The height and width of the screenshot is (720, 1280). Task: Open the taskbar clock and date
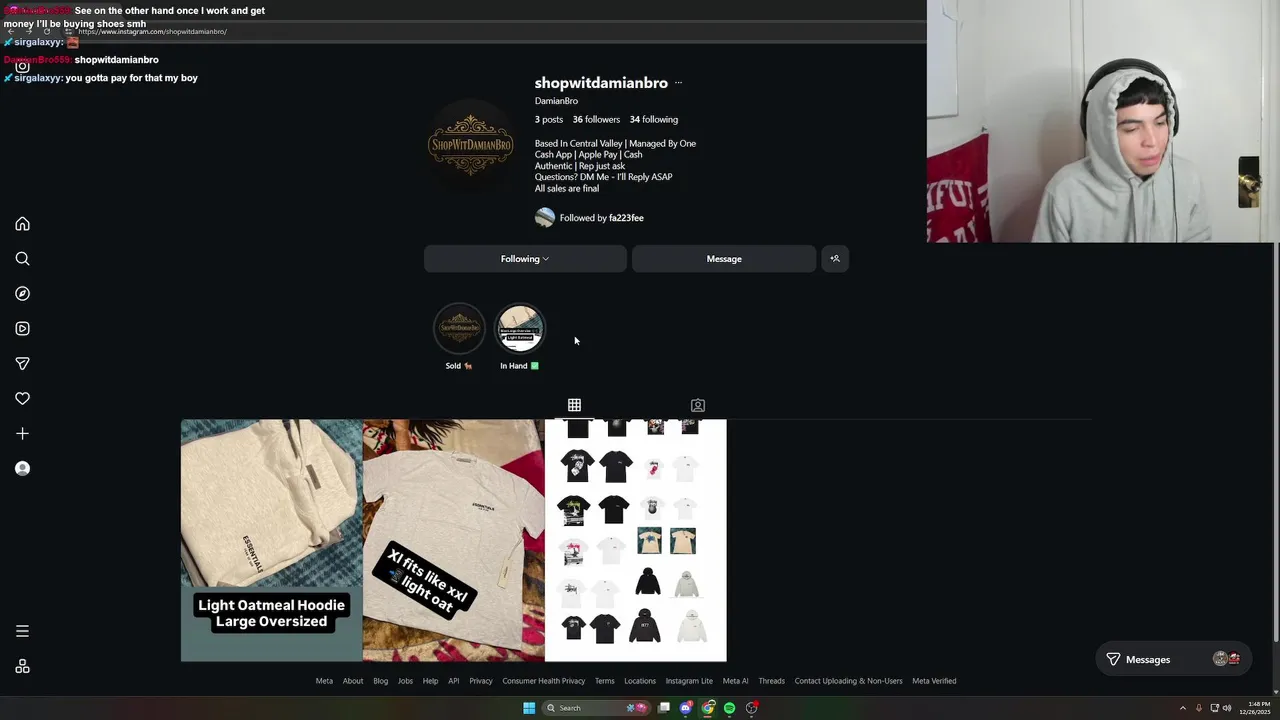point(1255,708)
